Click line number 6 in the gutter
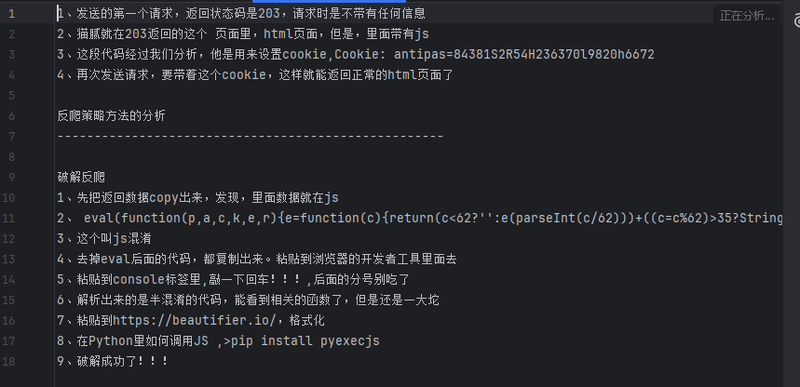This screenshot has height=387, width=800. point(11,116)
